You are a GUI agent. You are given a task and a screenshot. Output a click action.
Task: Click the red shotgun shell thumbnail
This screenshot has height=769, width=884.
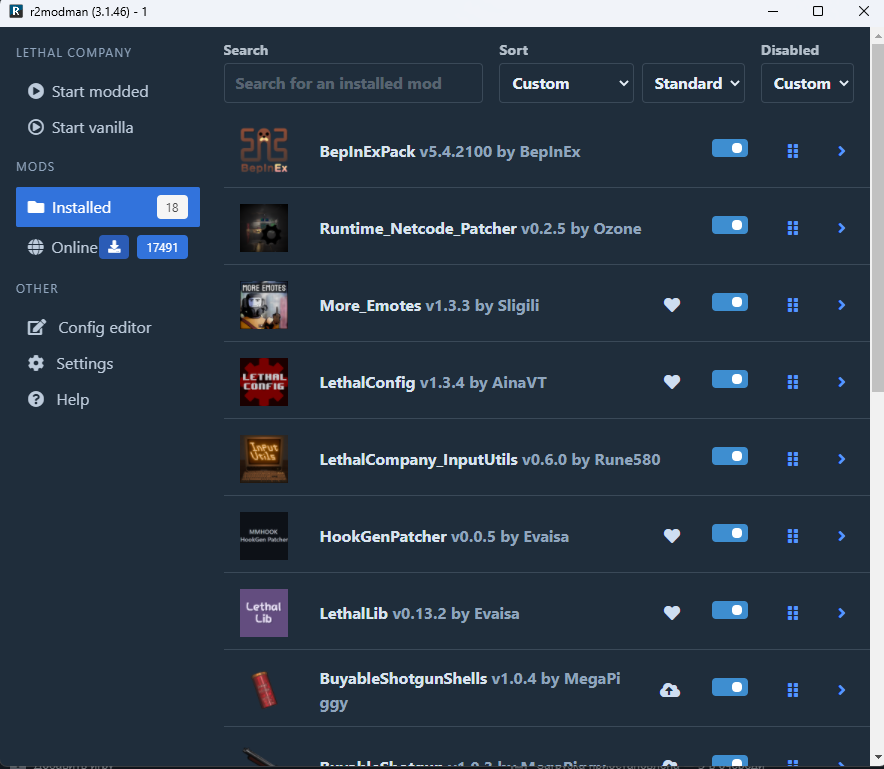(264, 690)
